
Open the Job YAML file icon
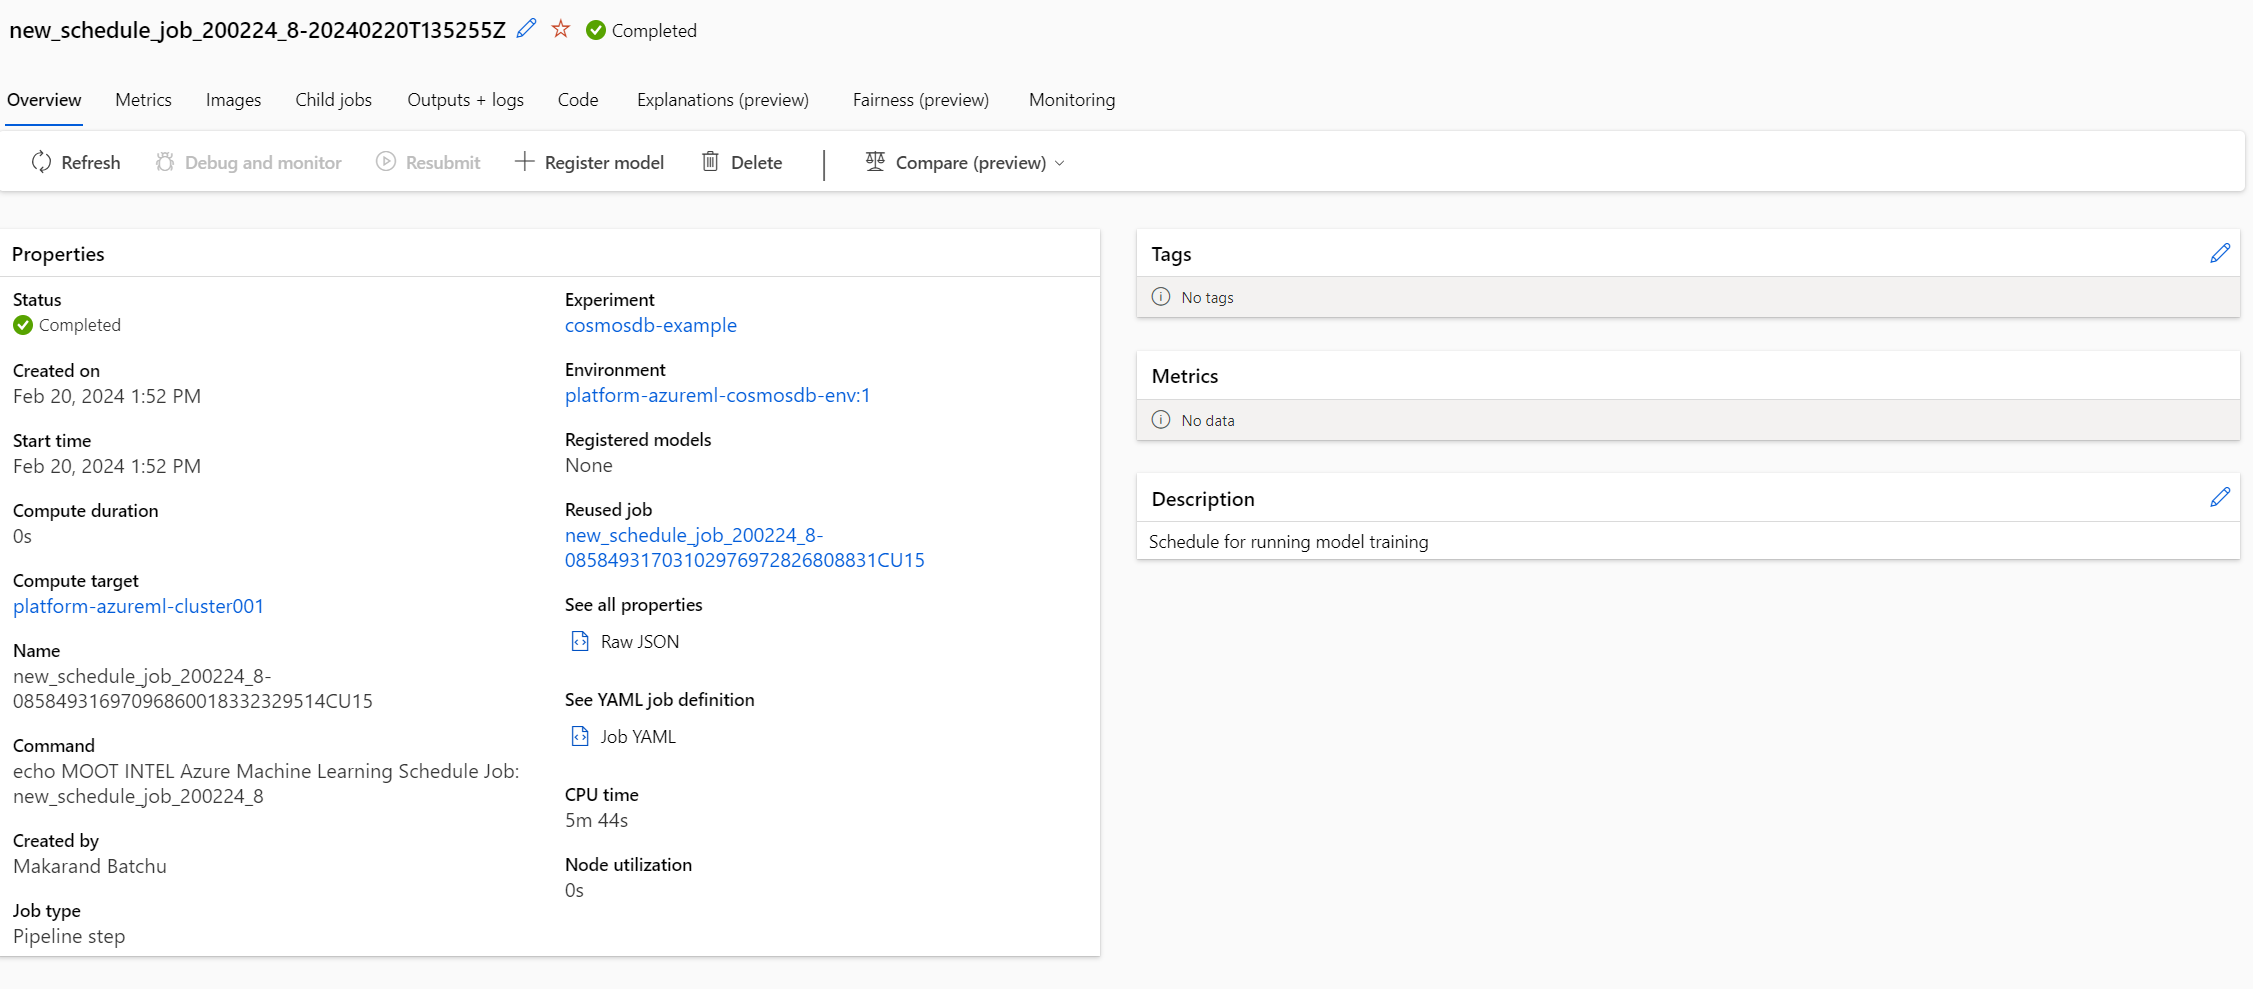tap(580, 736)
